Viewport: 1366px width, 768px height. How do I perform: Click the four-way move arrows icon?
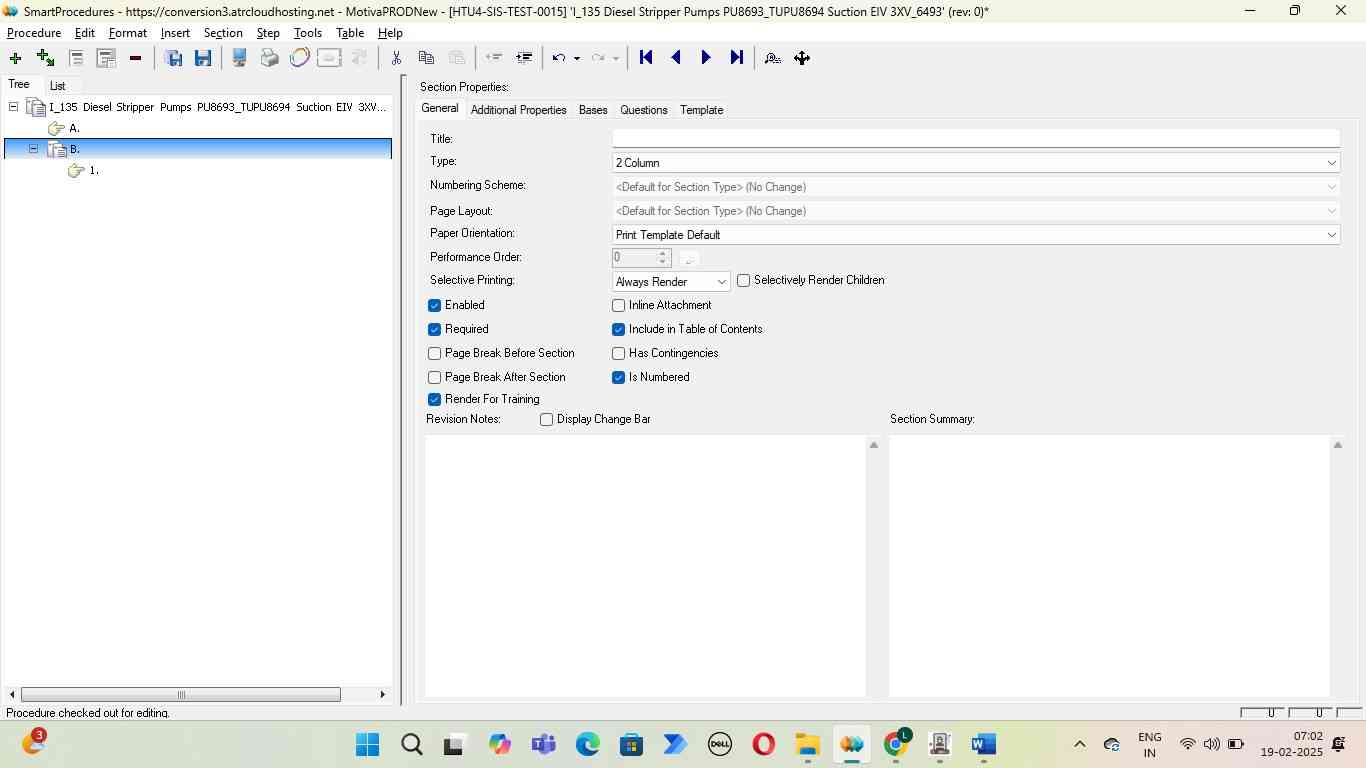pyautogui.click(x=802, y=58)
